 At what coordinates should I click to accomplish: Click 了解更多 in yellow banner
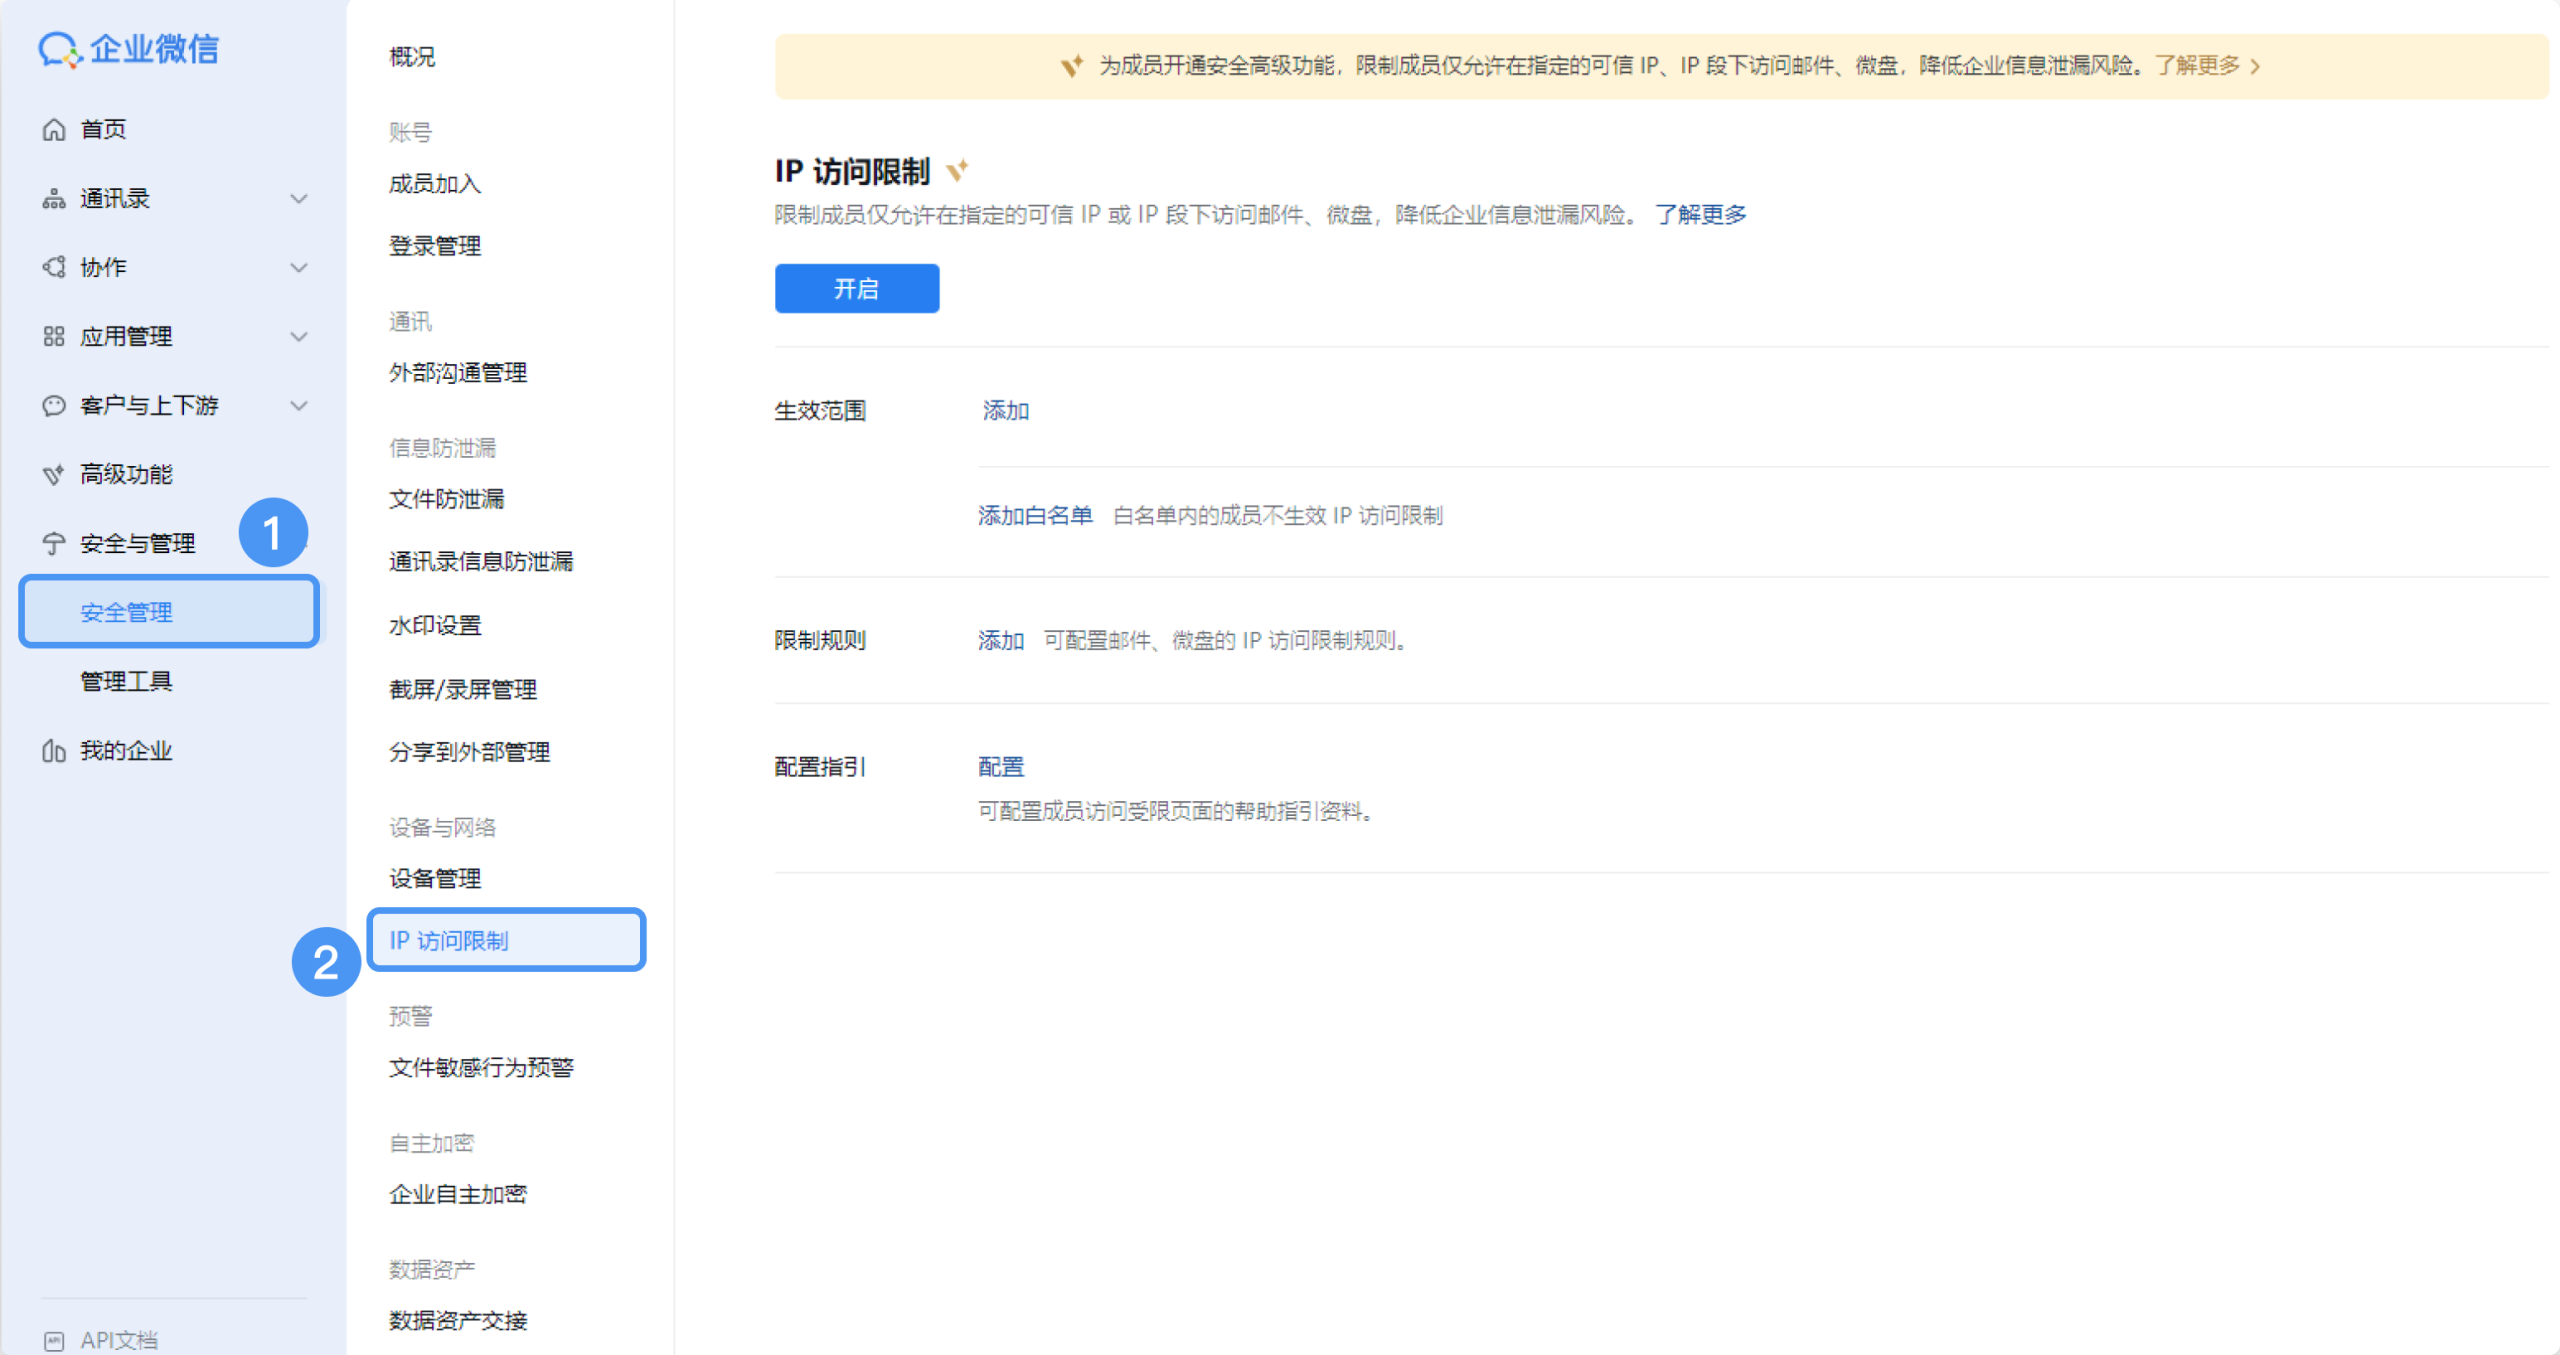[x=2198, y=66]
